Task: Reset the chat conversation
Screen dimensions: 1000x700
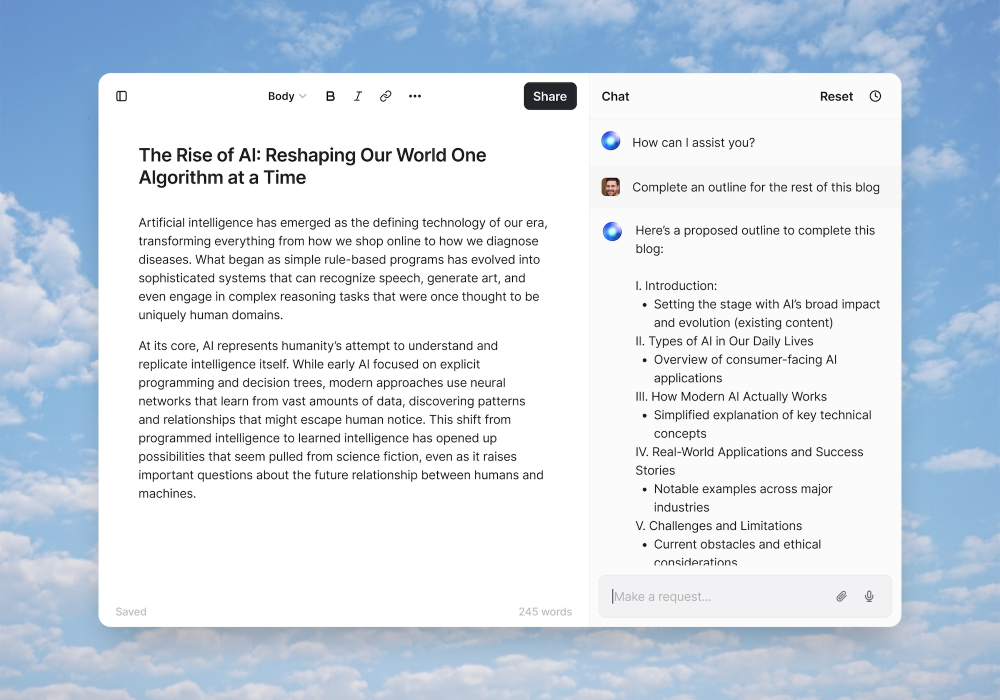Action: pyautogui.click(x=836, y=96)
